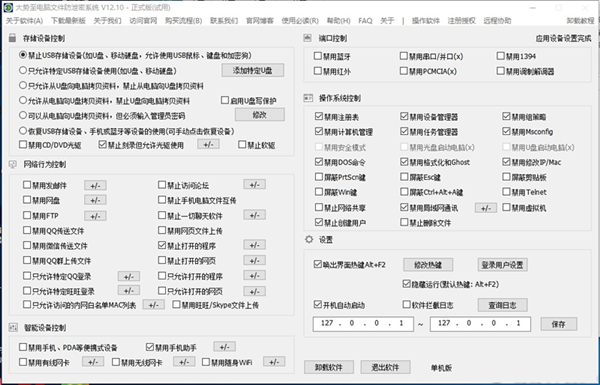Open 购买流程(B) menu
This screenshot has height=385, width=600.
[184, 21]
